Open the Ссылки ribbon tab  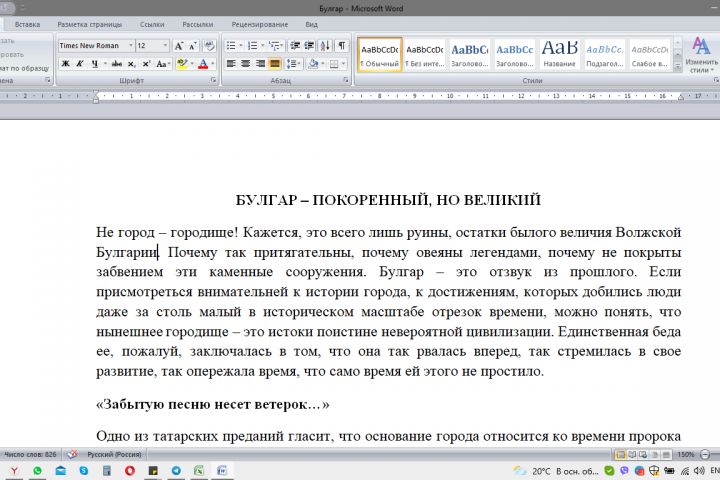(x=152, y=24)
